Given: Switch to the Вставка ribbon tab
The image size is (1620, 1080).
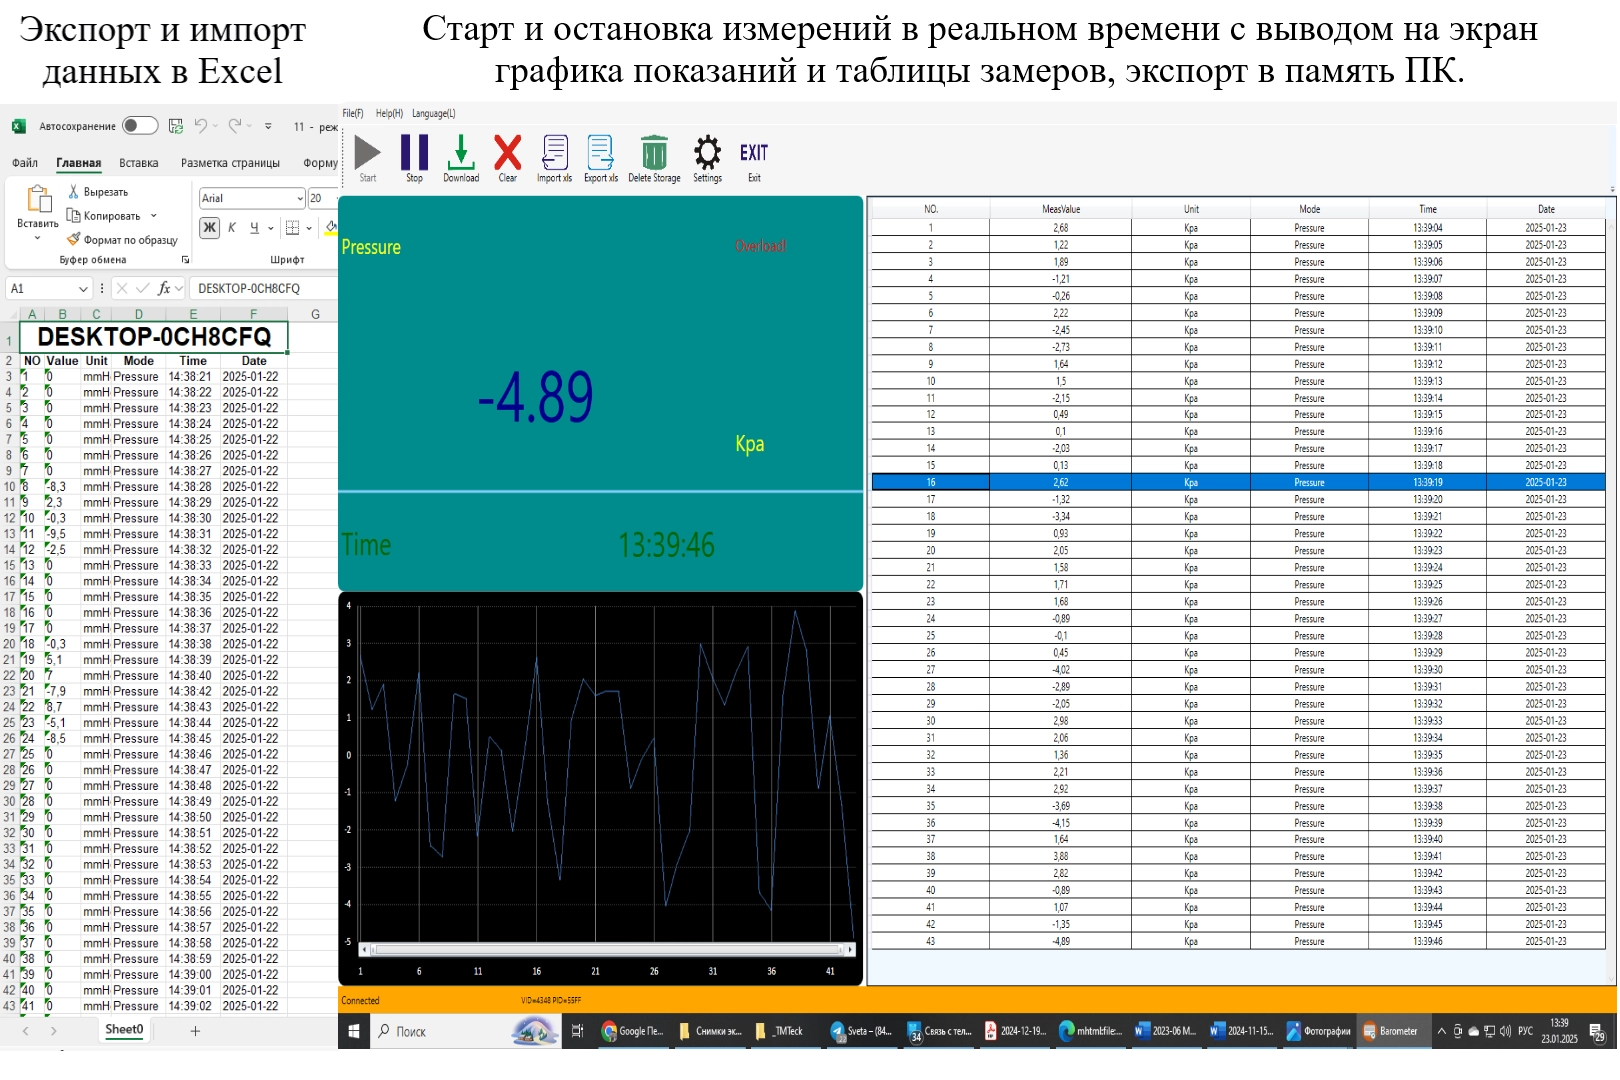Looking at the screenshot, I should point(138,163).
